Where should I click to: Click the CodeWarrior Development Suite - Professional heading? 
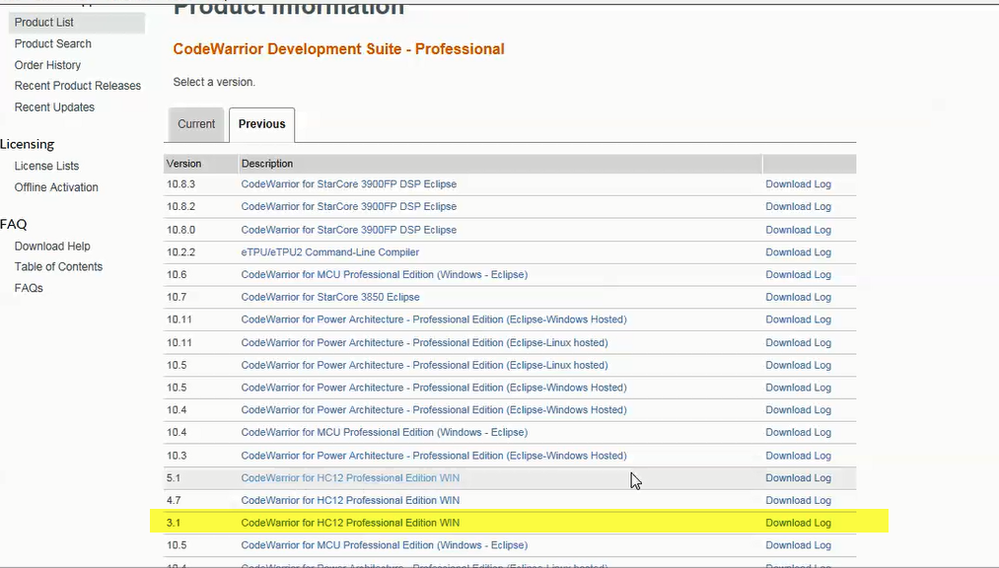338,49
